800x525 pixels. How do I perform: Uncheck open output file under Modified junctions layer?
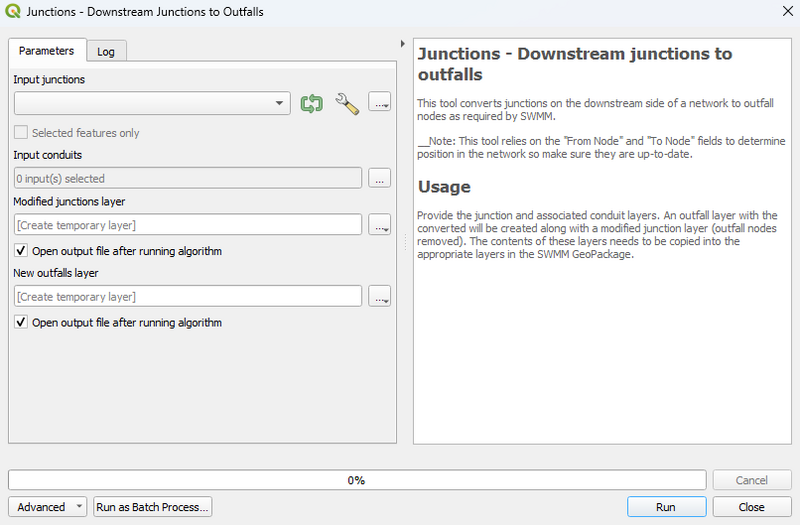click(21, 251)
